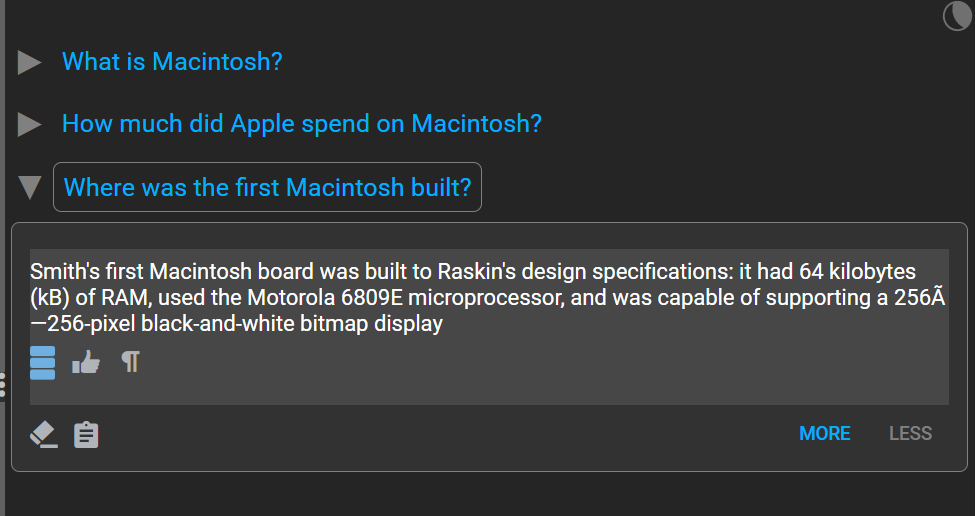Image resolution: width=975 pixels, height=516 pixels.
Task: Expand the "What is Macintosh?" triangle
Action: (x=29, y=62)
